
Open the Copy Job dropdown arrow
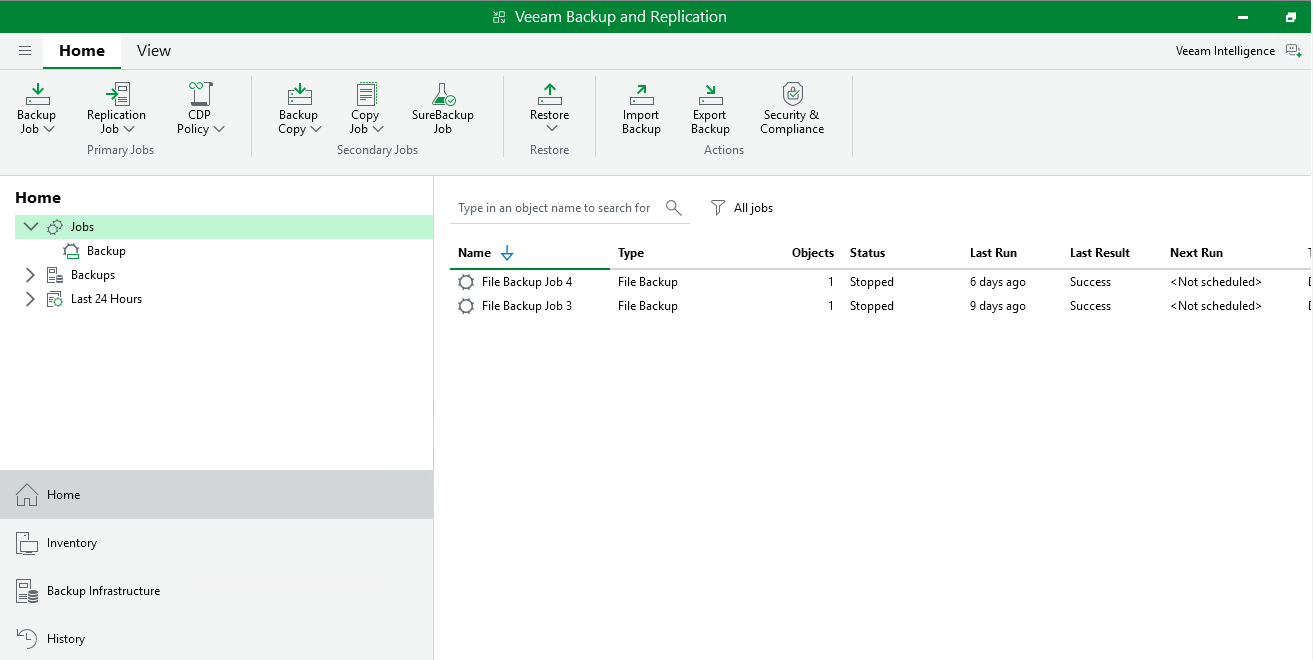pos(378,130)
